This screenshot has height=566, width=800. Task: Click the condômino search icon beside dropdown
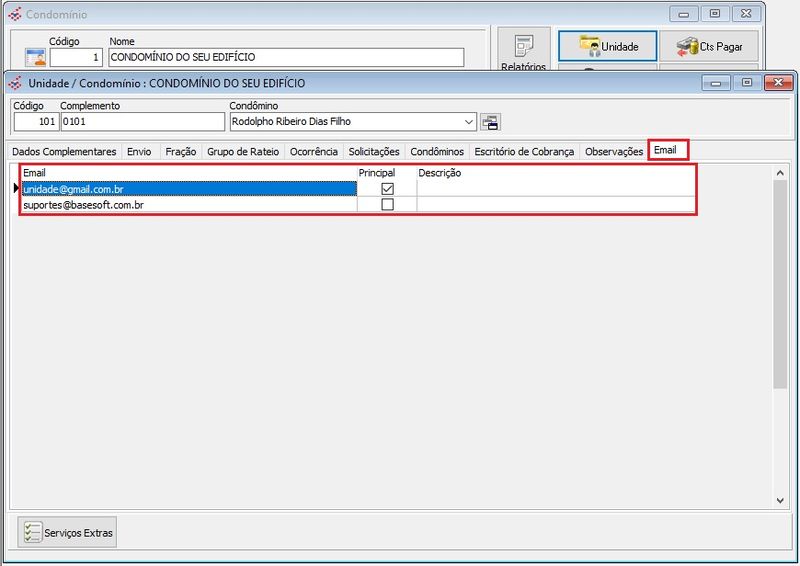pos(490,122)
